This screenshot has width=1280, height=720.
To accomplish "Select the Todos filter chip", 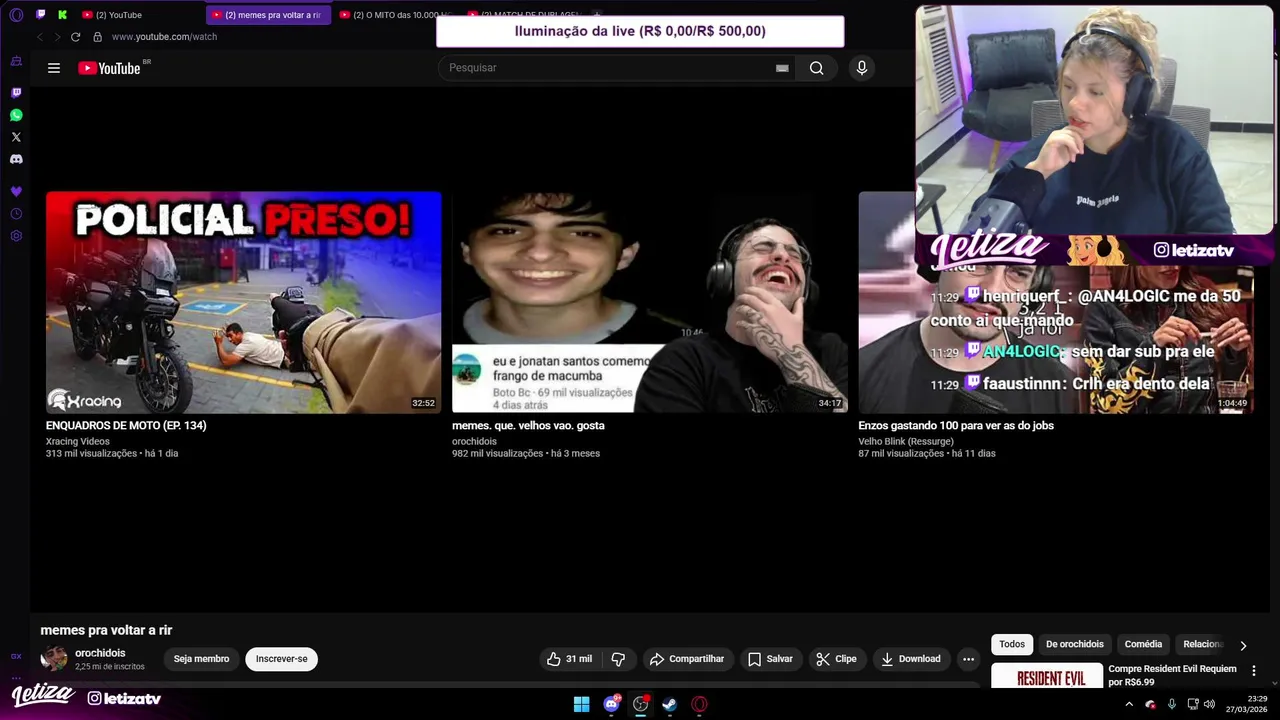I will 1012,645.
